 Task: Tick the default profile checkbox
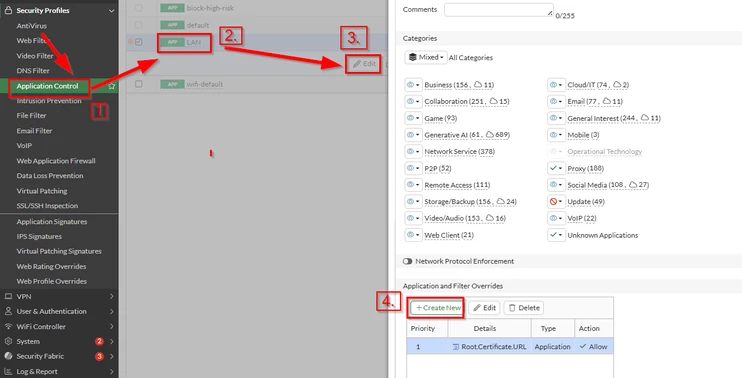click(x=138, y=25)
